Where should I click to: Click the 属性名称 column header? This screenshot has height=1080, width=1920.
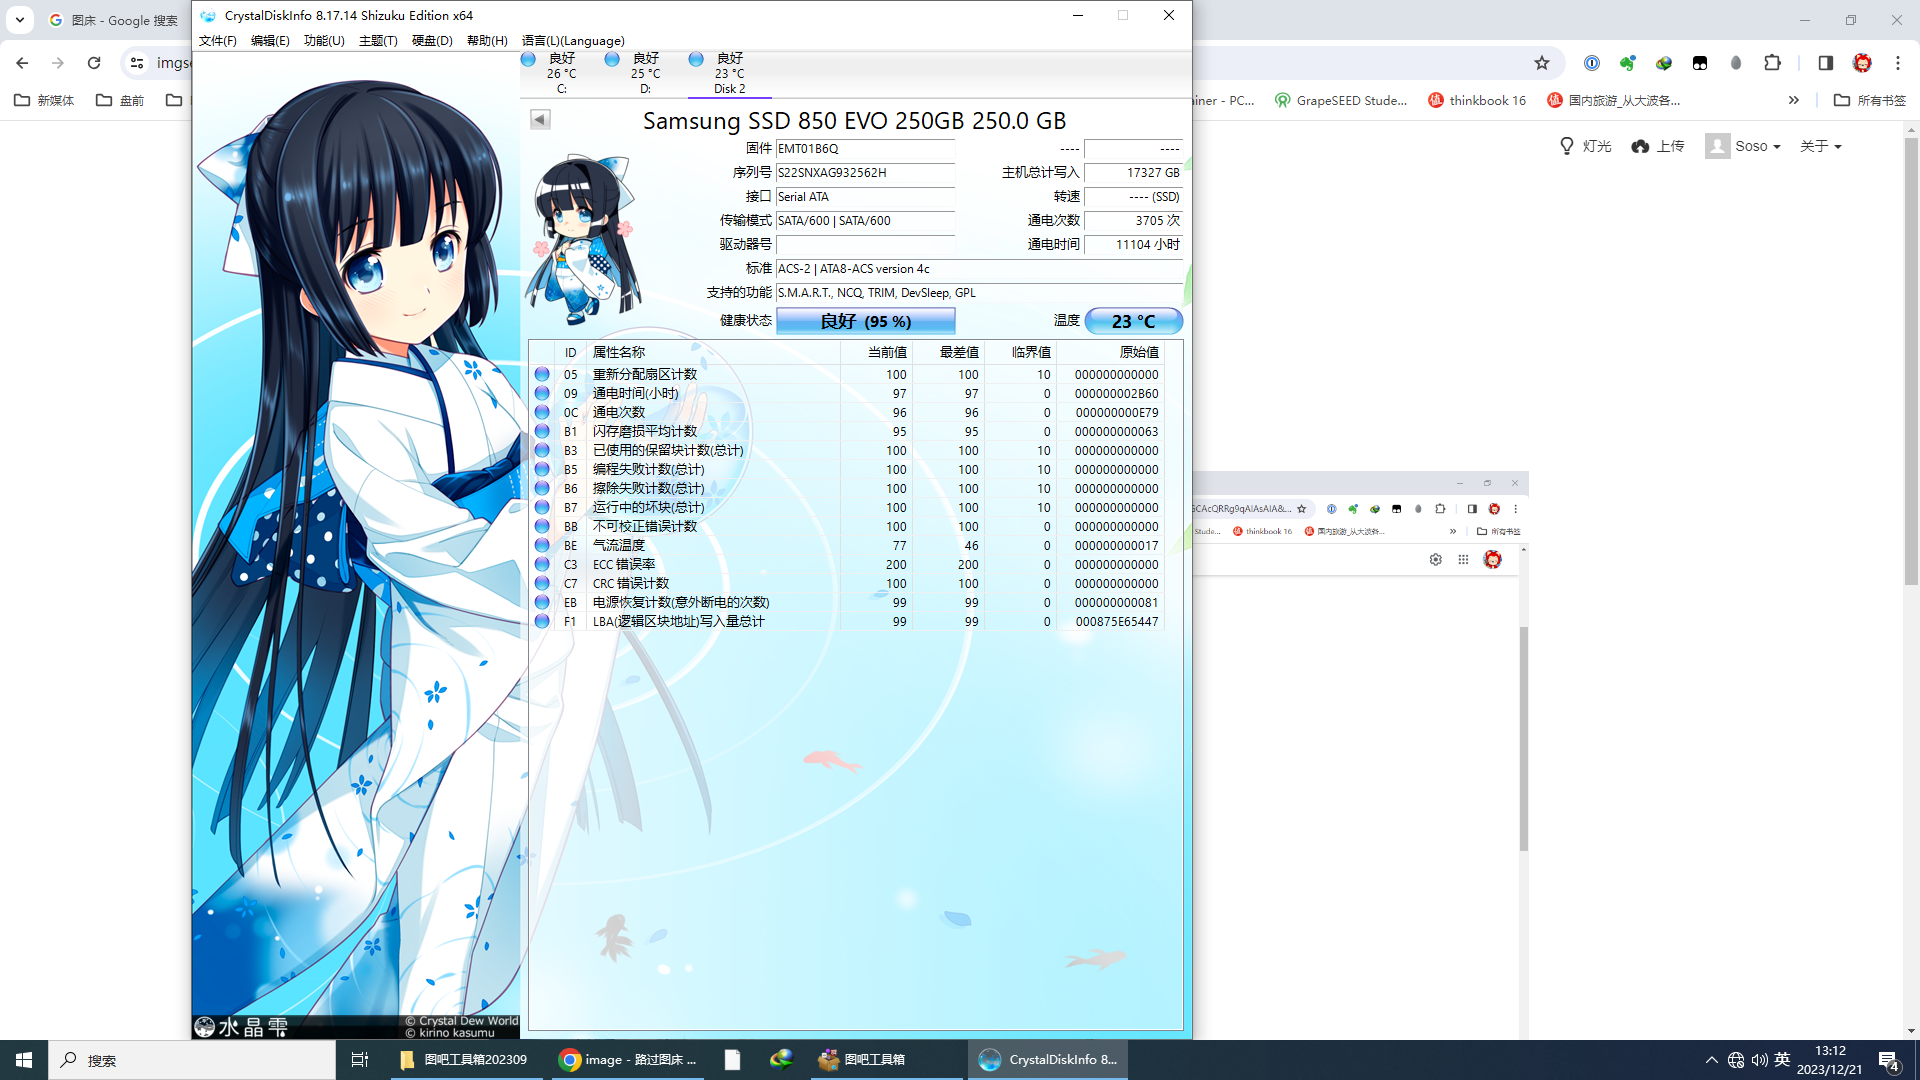point(714,352)
